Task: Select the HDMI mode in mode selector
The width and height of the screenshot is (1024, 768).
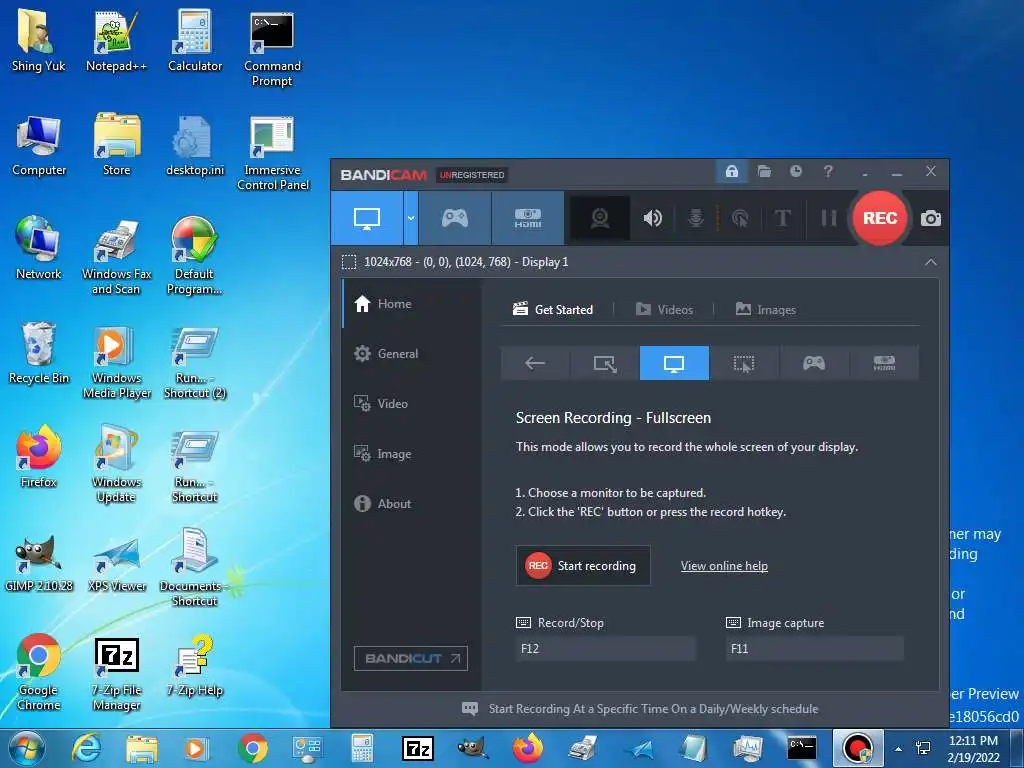Action: click(884, 363)
